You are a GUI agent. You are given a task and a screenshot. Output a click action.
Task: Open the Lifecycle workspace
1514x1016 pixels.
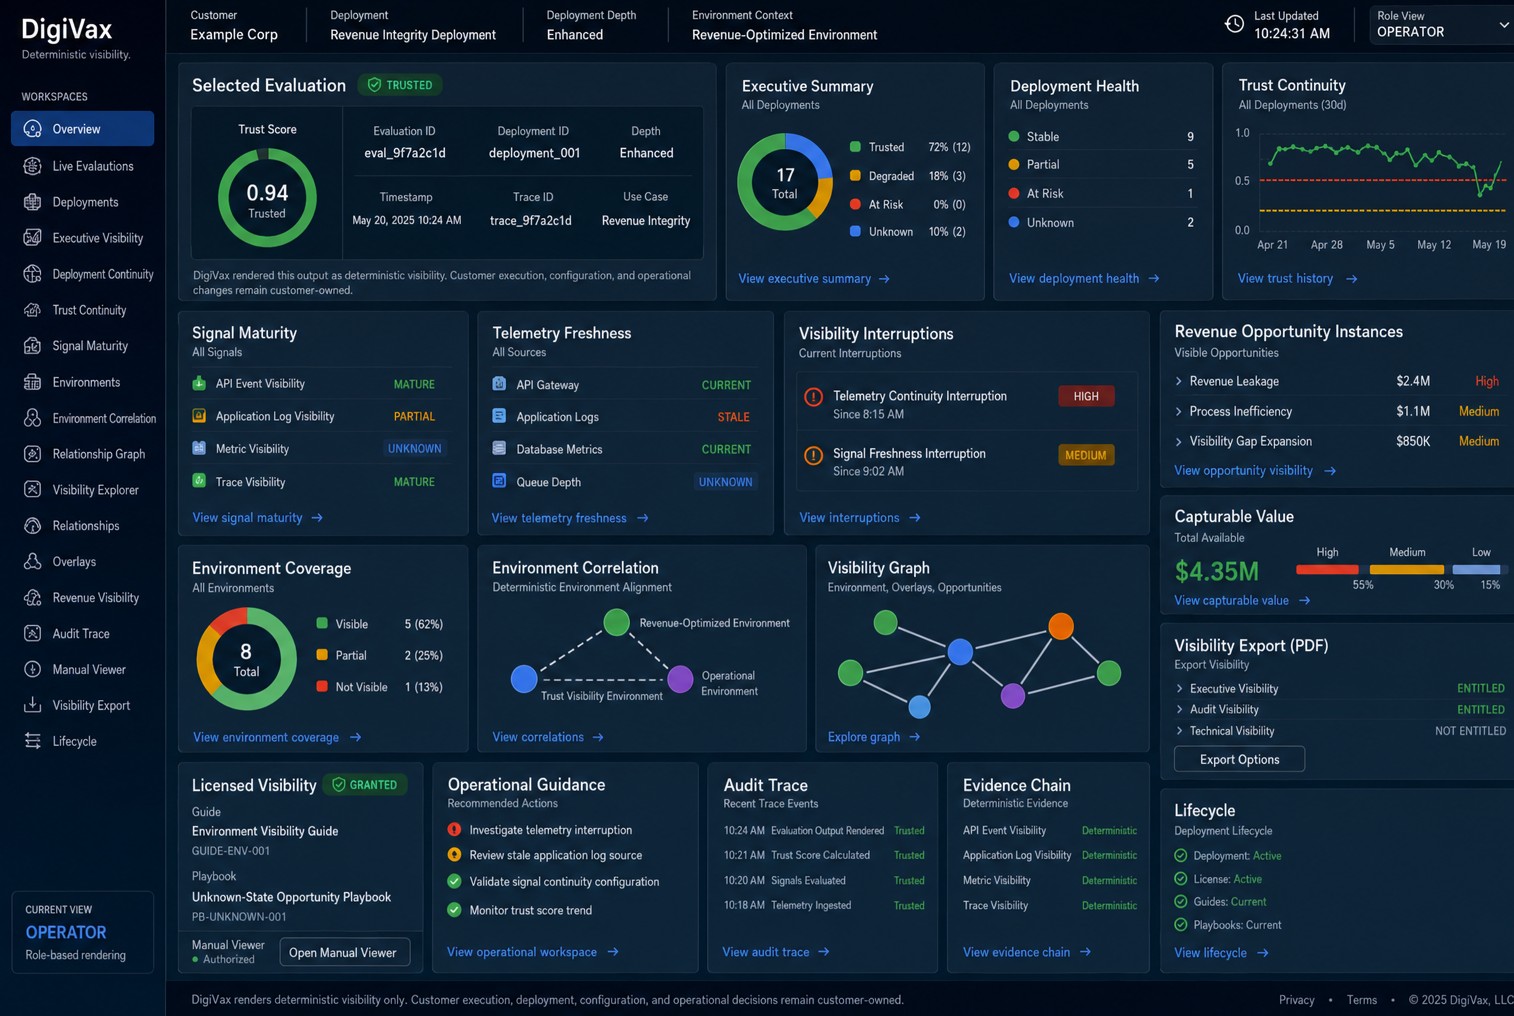click(x=83, y=741)
